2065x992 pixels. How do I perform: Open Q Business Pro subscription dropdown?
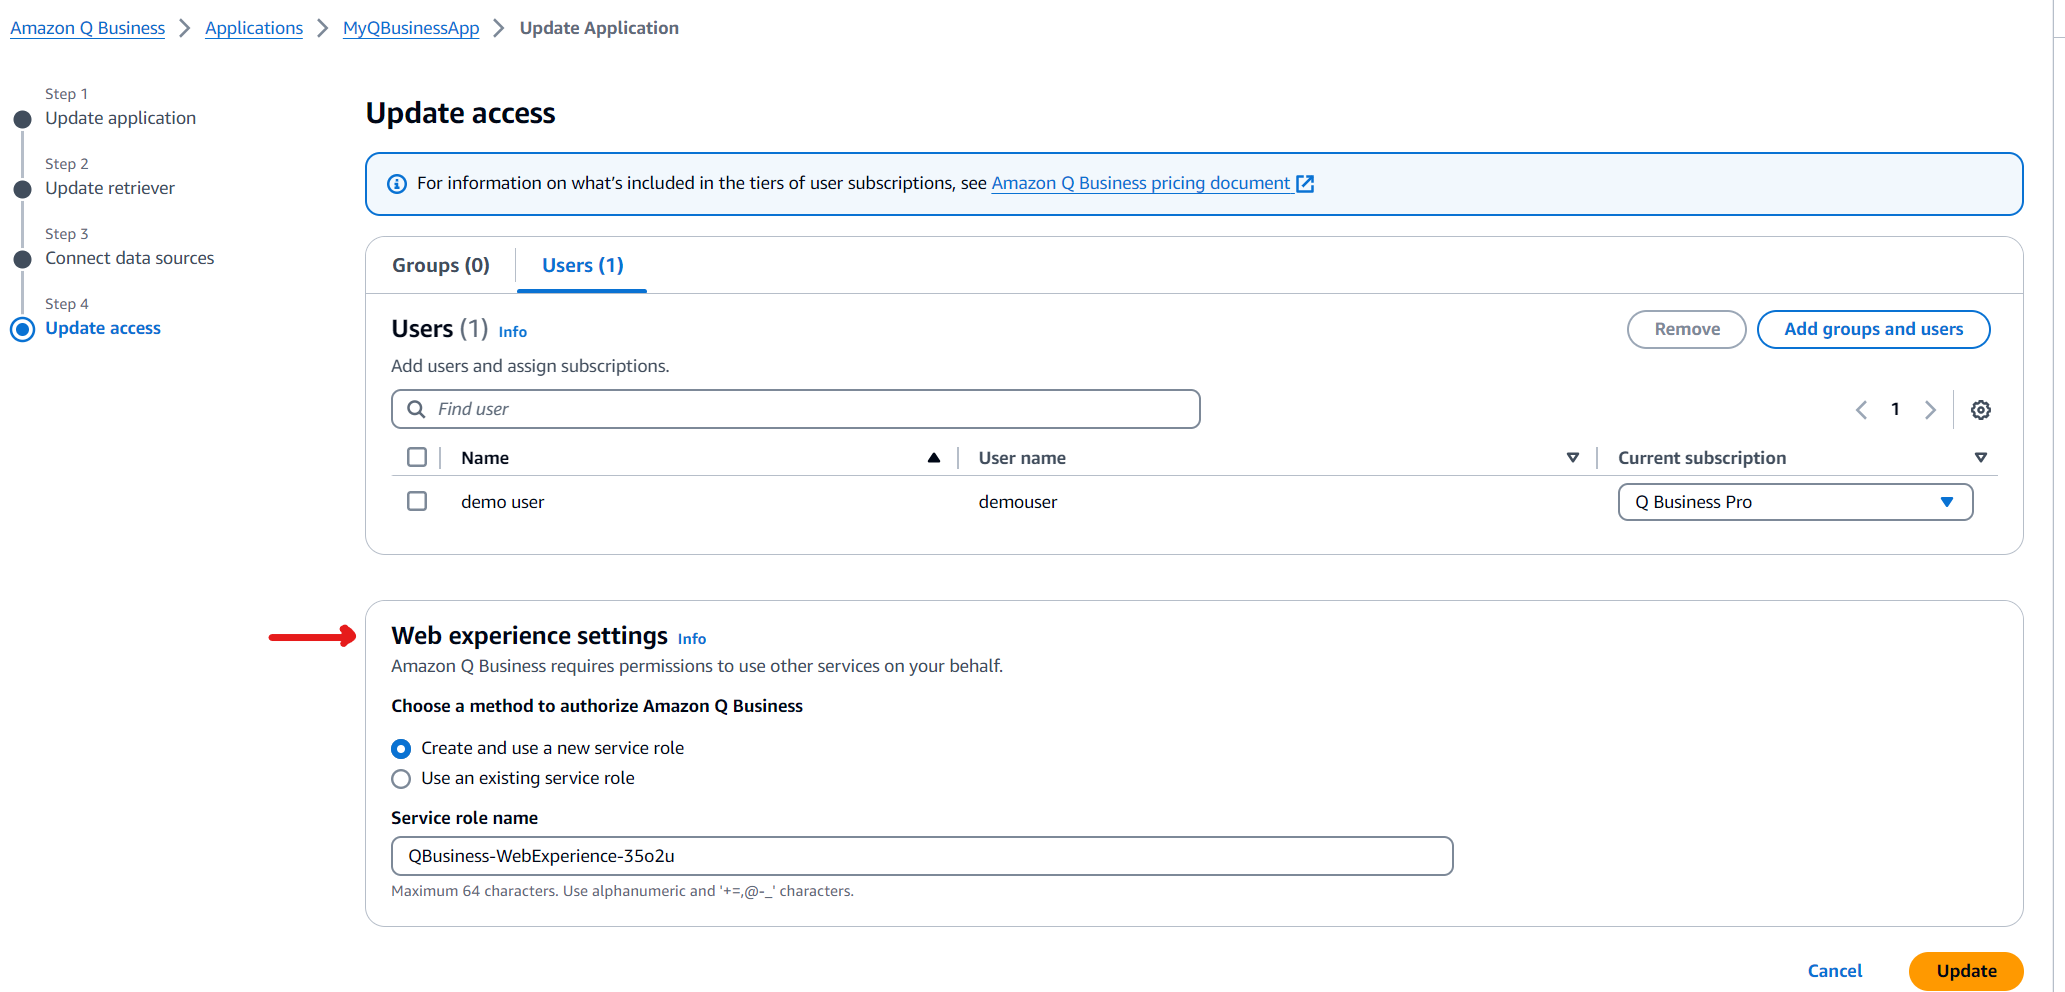[x=1795, y=502]
